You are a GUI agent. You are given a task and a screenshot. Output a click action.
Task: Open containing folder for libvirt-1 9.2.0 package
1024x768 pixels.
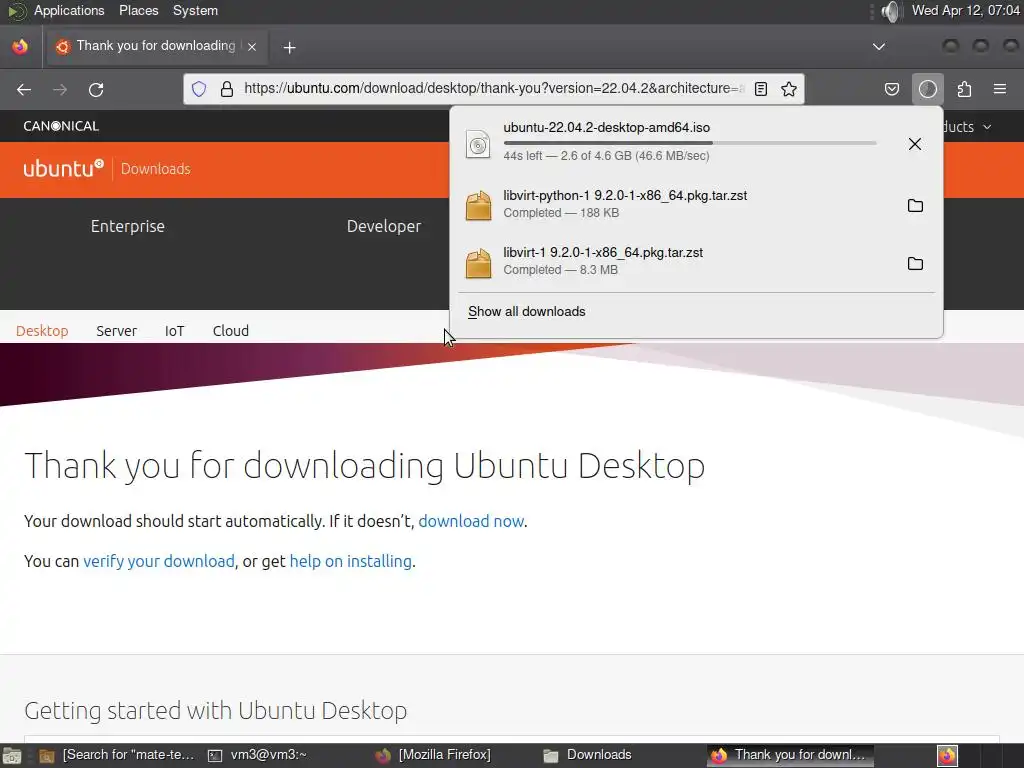(x=915, y=263)
